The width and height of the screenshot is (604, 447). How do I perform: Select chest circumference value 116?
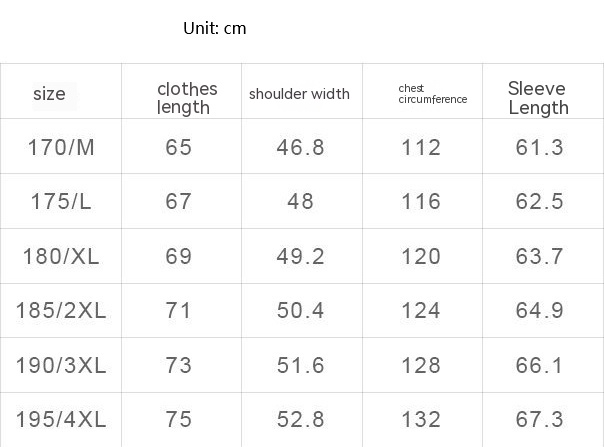pyautogui.click(x=421, y=202)
